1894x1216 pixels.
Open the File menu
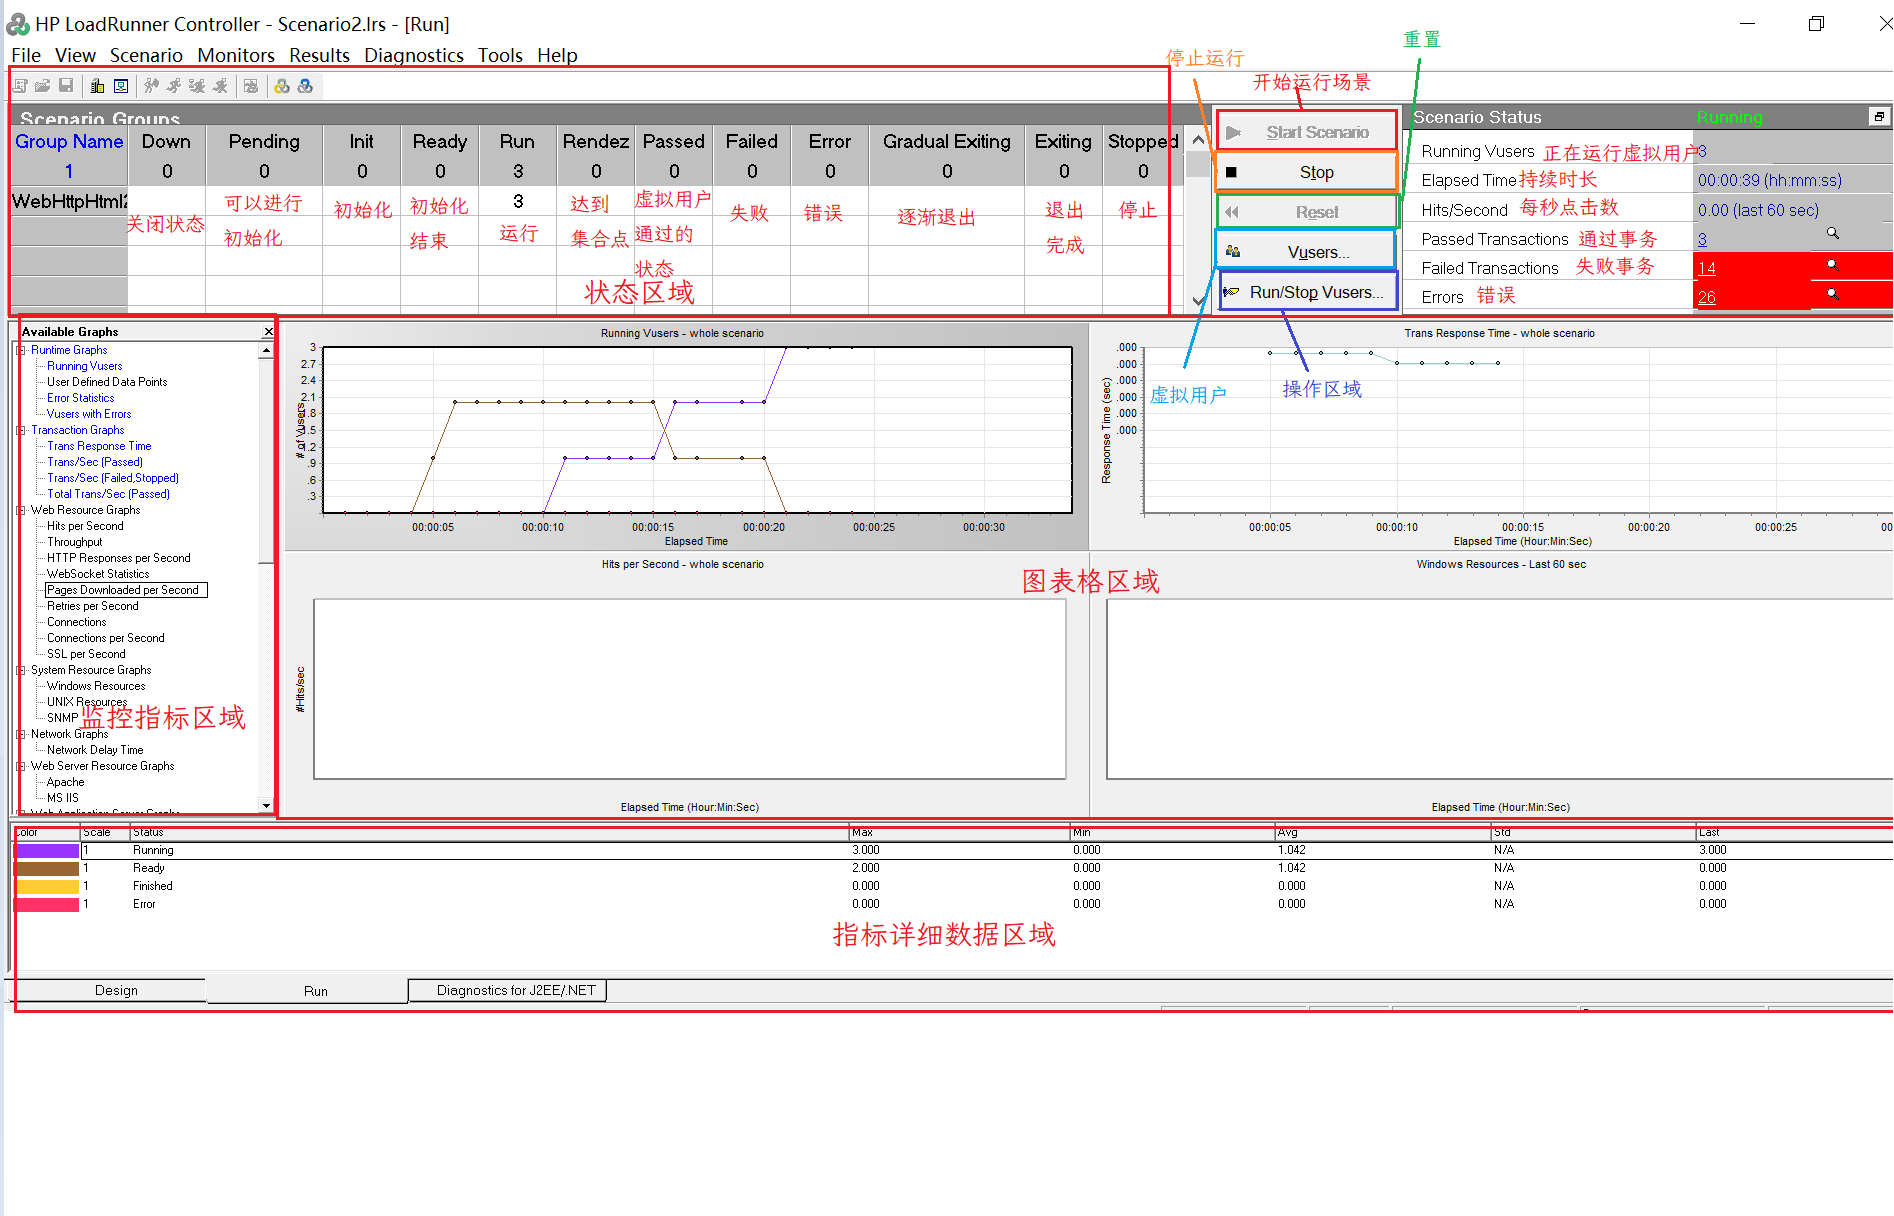pyautogui.click(x=26, y=55)
